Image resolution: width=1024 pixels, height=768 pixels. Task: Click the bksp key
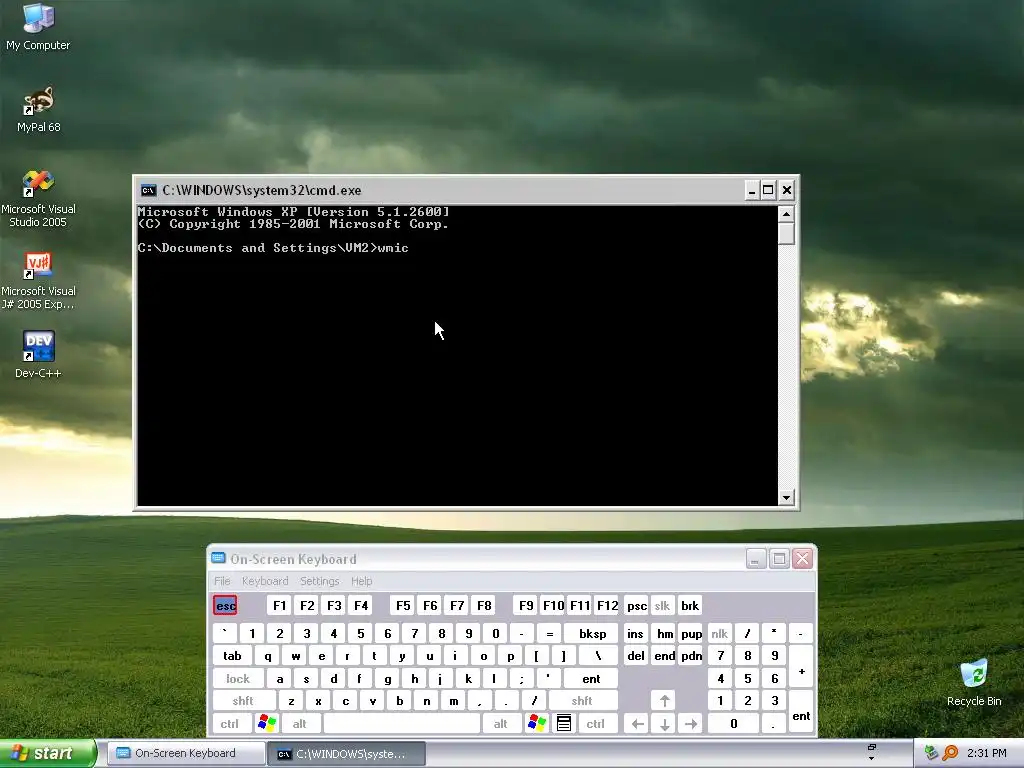(x=592, y=633)
